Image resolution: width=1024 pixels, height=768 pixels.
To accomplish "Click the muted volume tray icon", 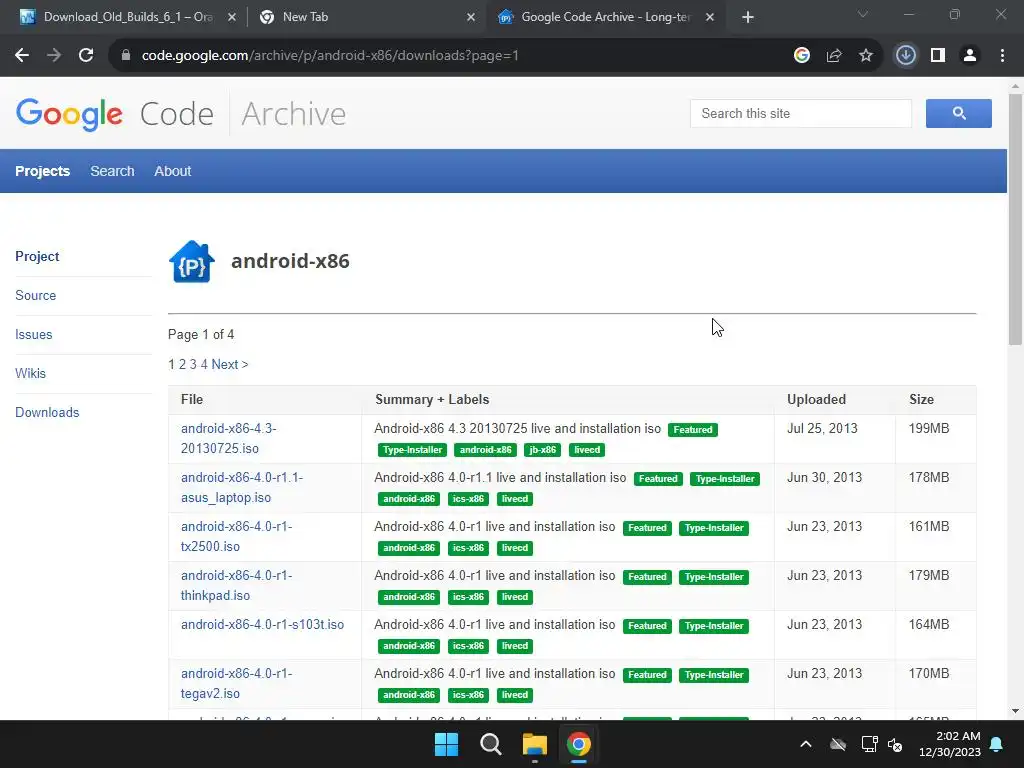I will 895,744.
